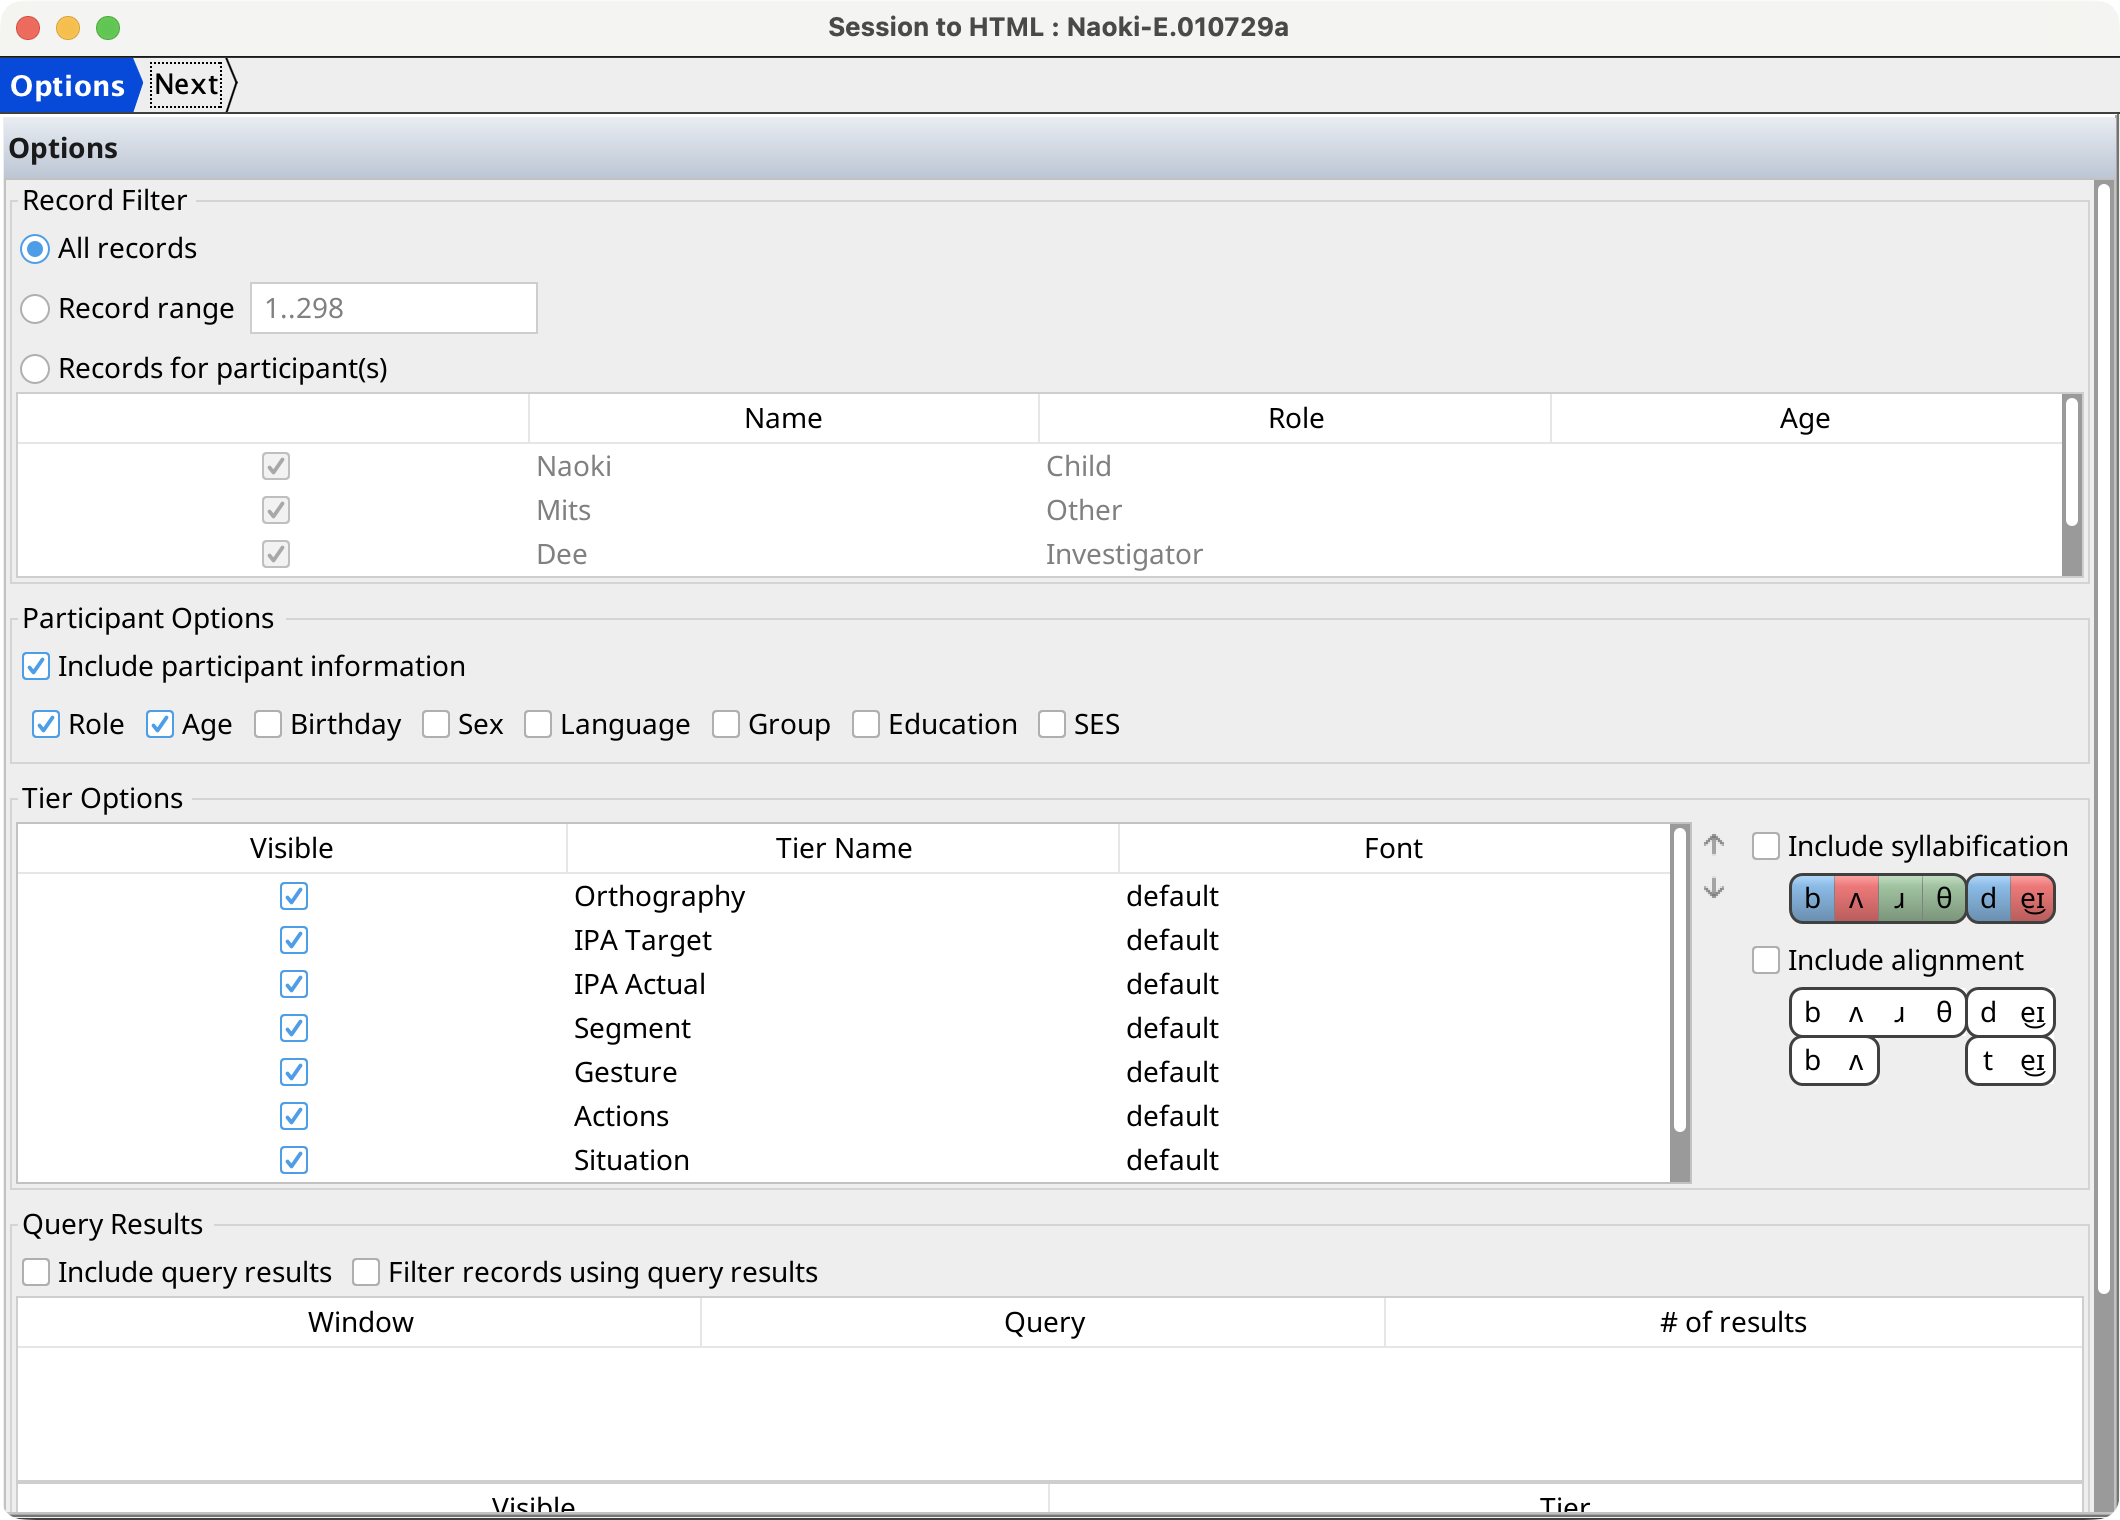Toggle Dee participant checkbox
The height and width of the screenshot is (1520, 2120).
(276, 554)
